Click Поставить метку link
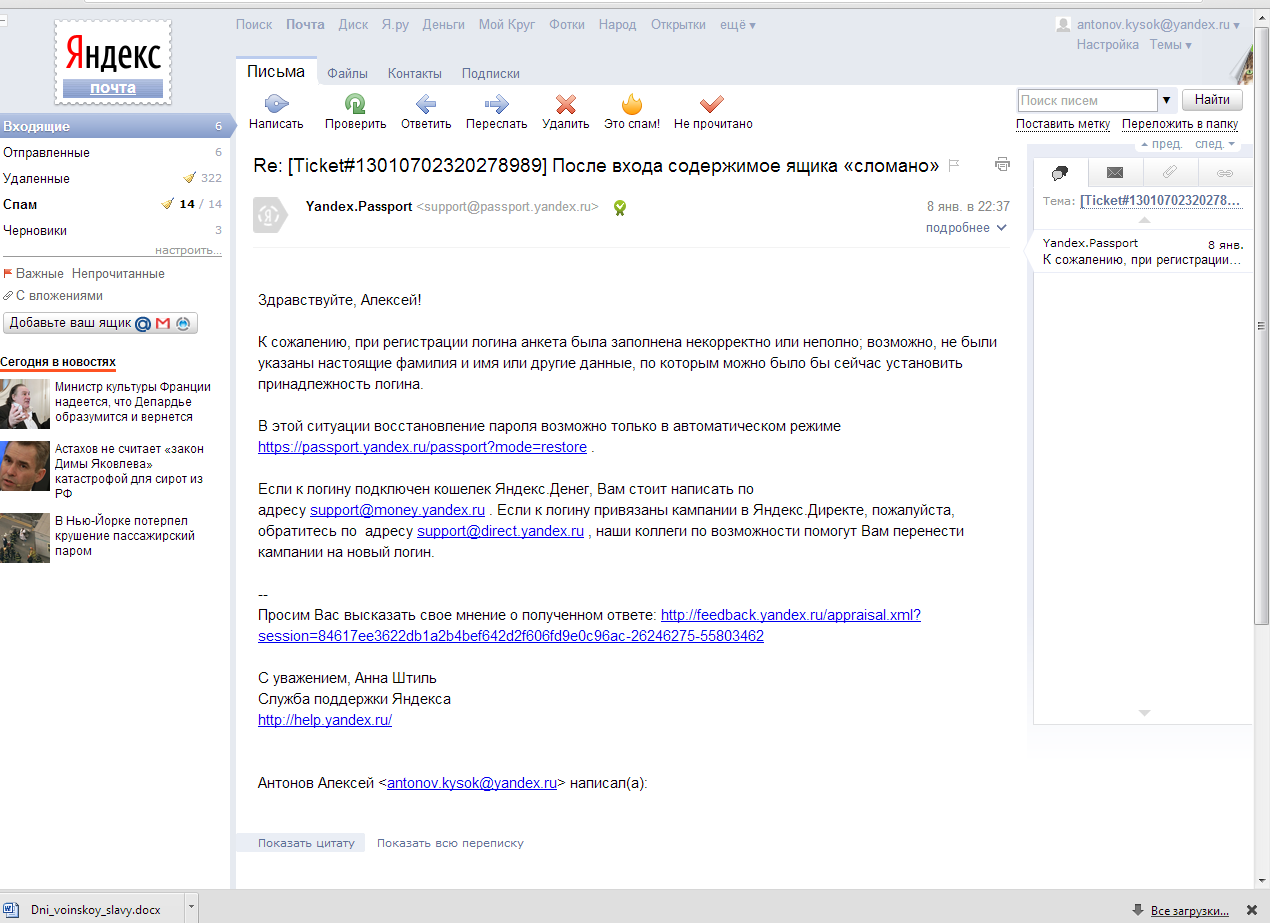Viewport: 1270px width, 923px height. 1063,124
